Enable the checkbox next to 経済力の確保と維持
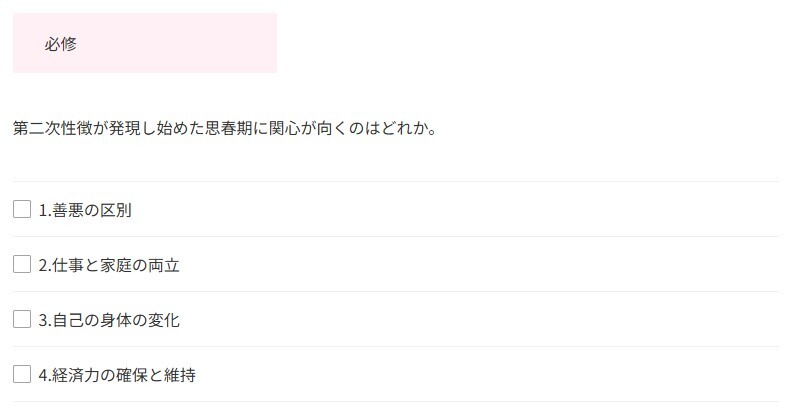Screen dimensions: 794x417 pos(22,374)
